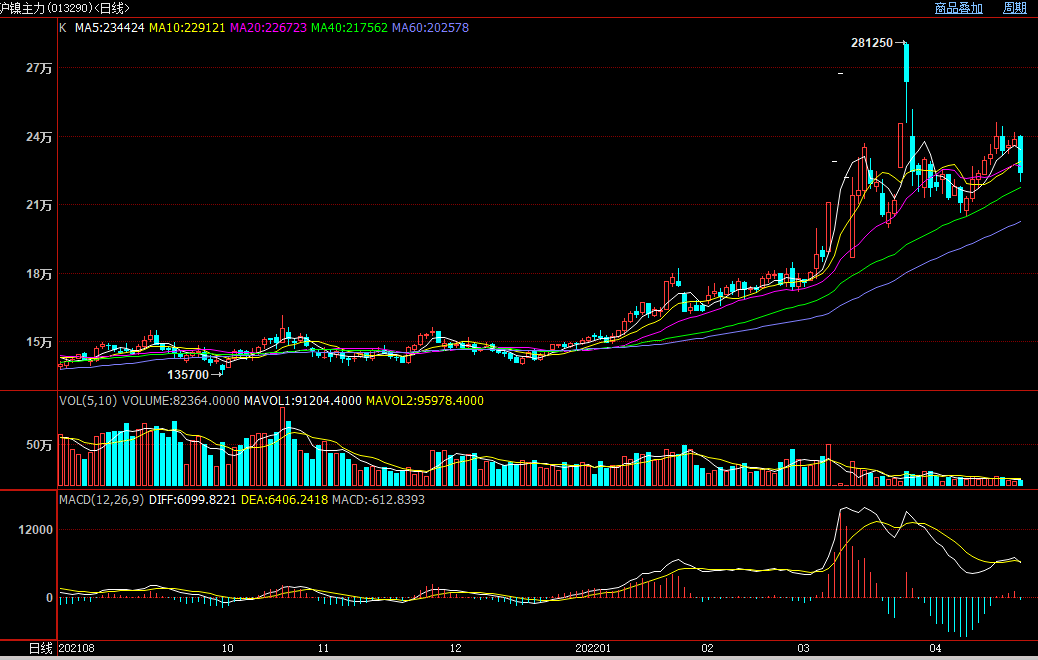Click the 281250 high price marker
This screenshot has height=660, width=1038.
871,44
